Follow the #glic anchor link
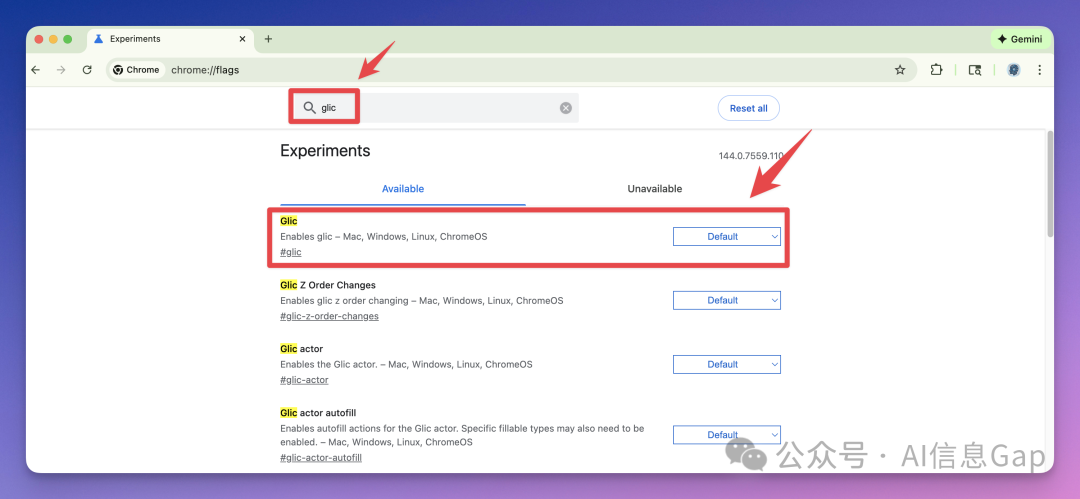This screenshot has height=499, width=1080. (x=291, y=252)
